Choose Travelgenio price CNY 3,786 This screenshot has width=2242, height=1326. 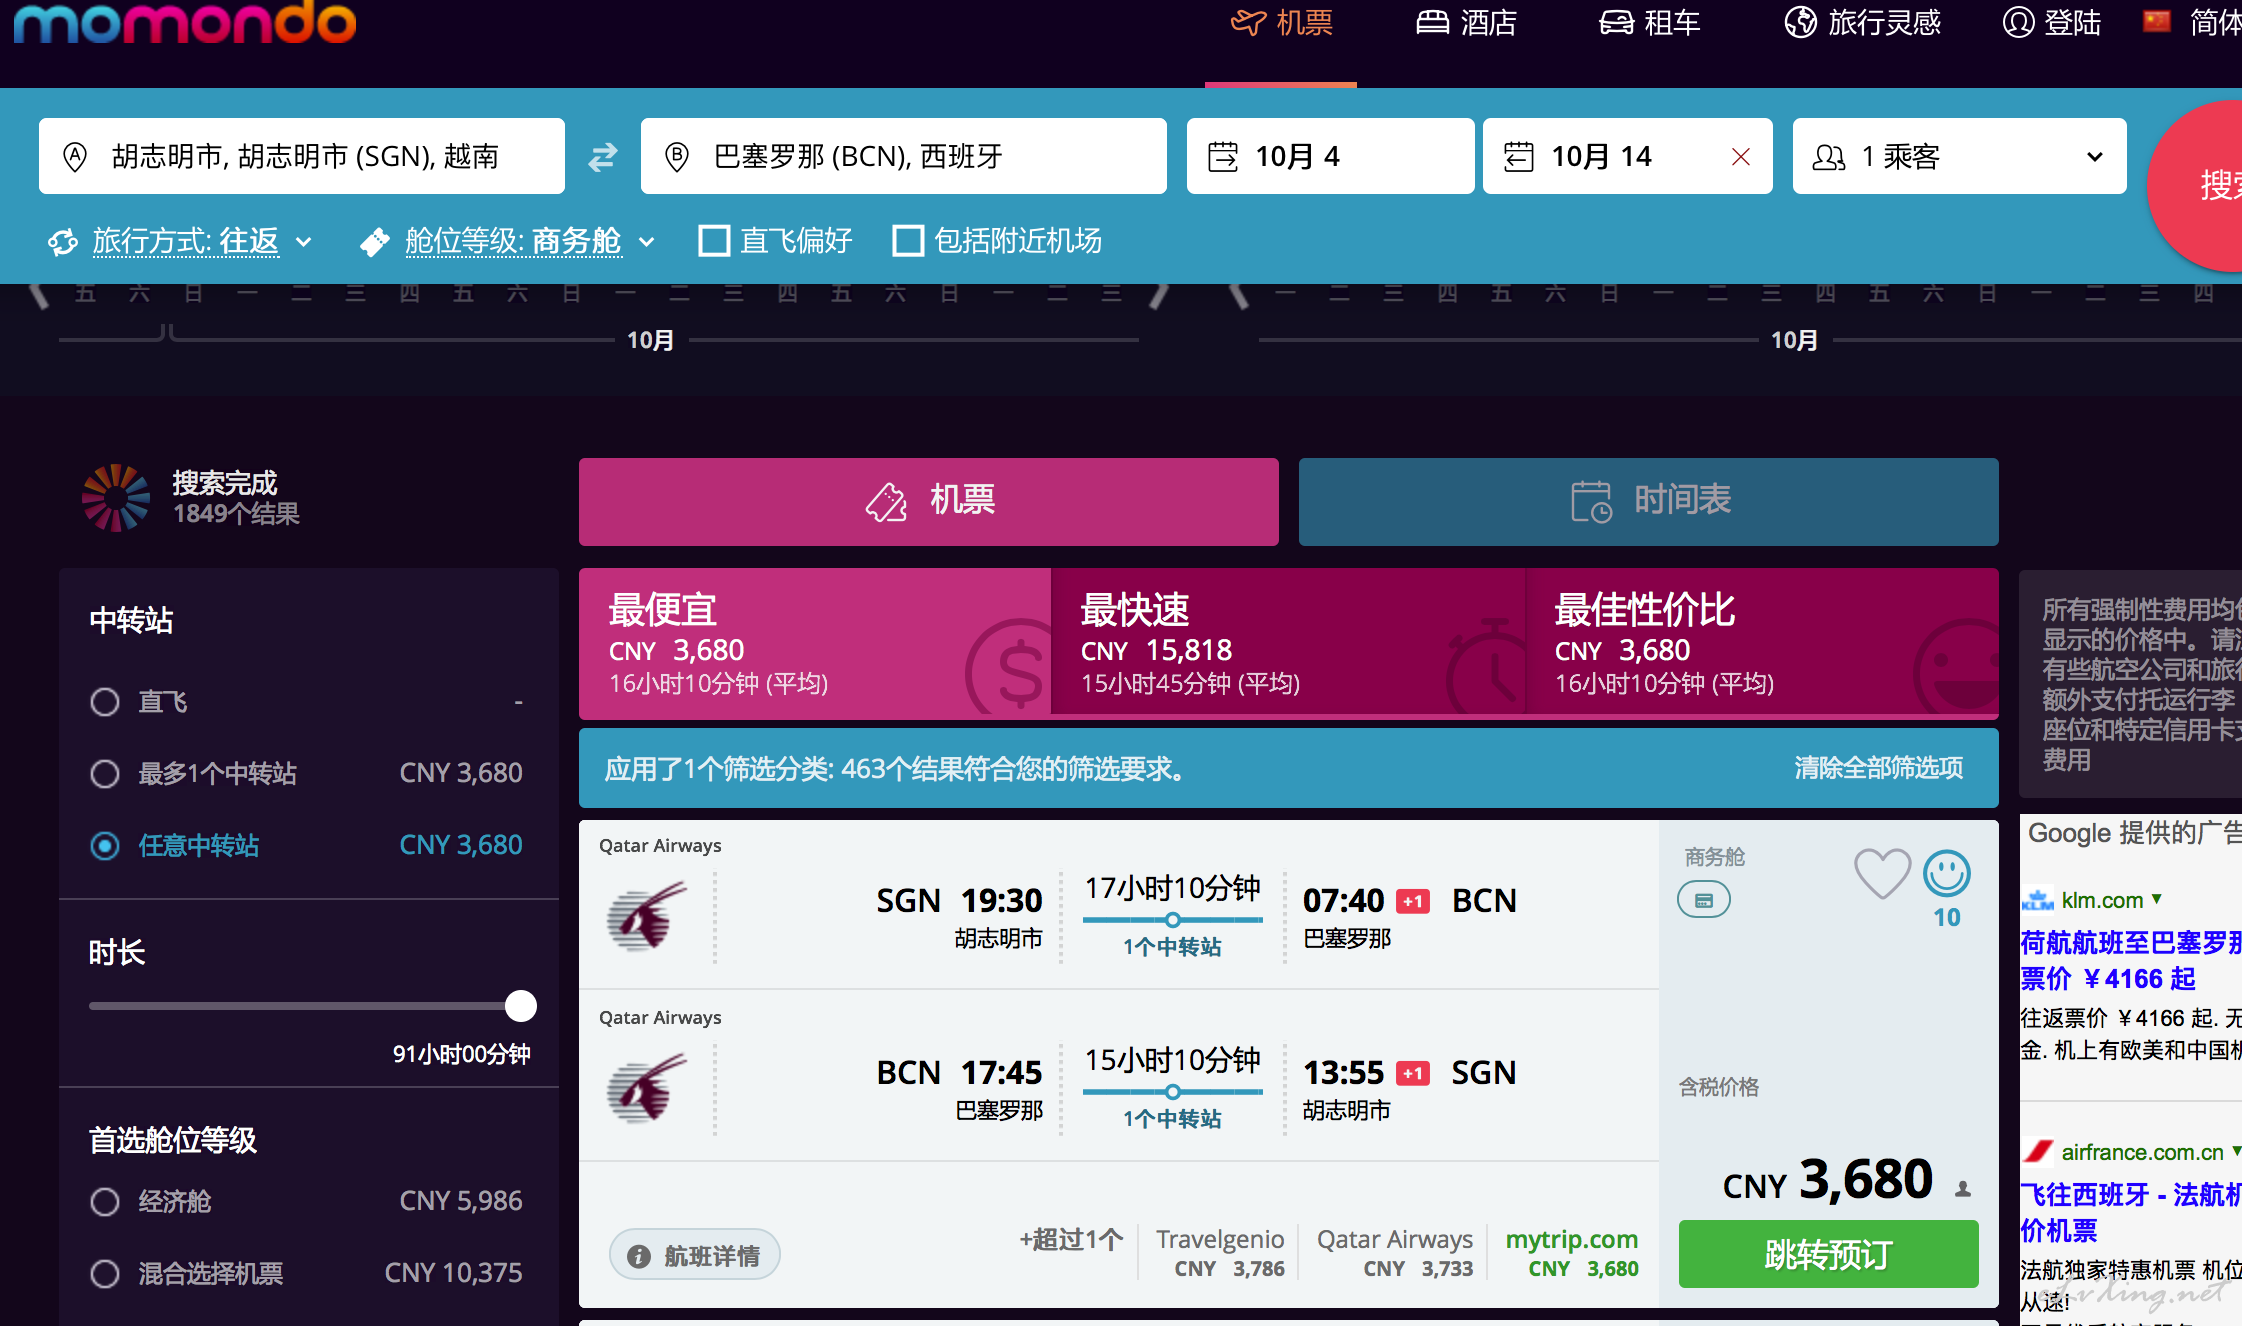coord(1220,1253)
